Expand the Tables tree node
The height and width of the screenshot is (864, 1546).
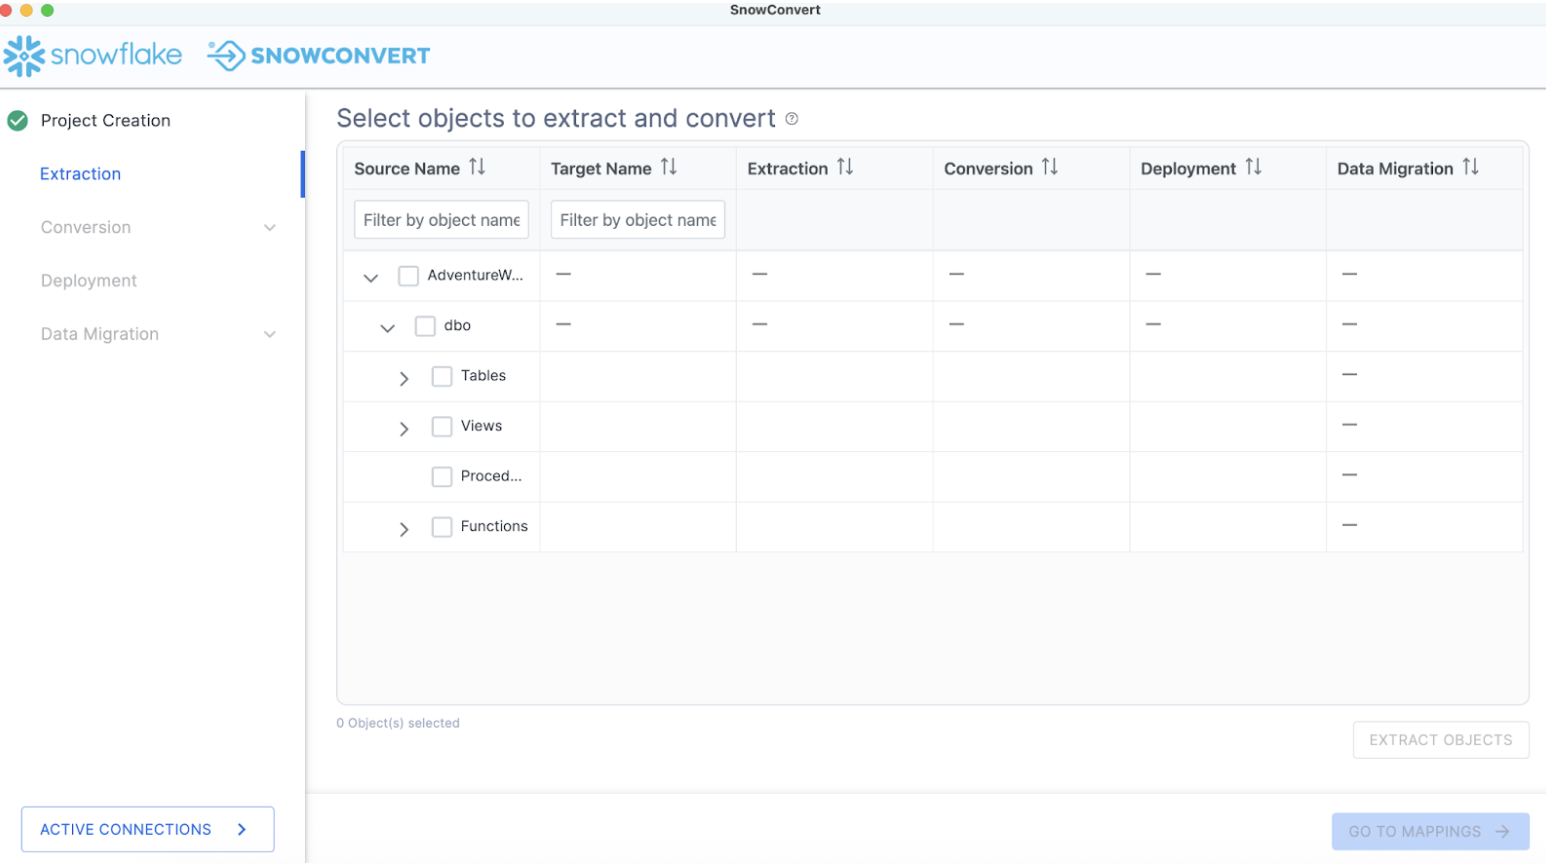pyautogui.click(x=404, y=378)
